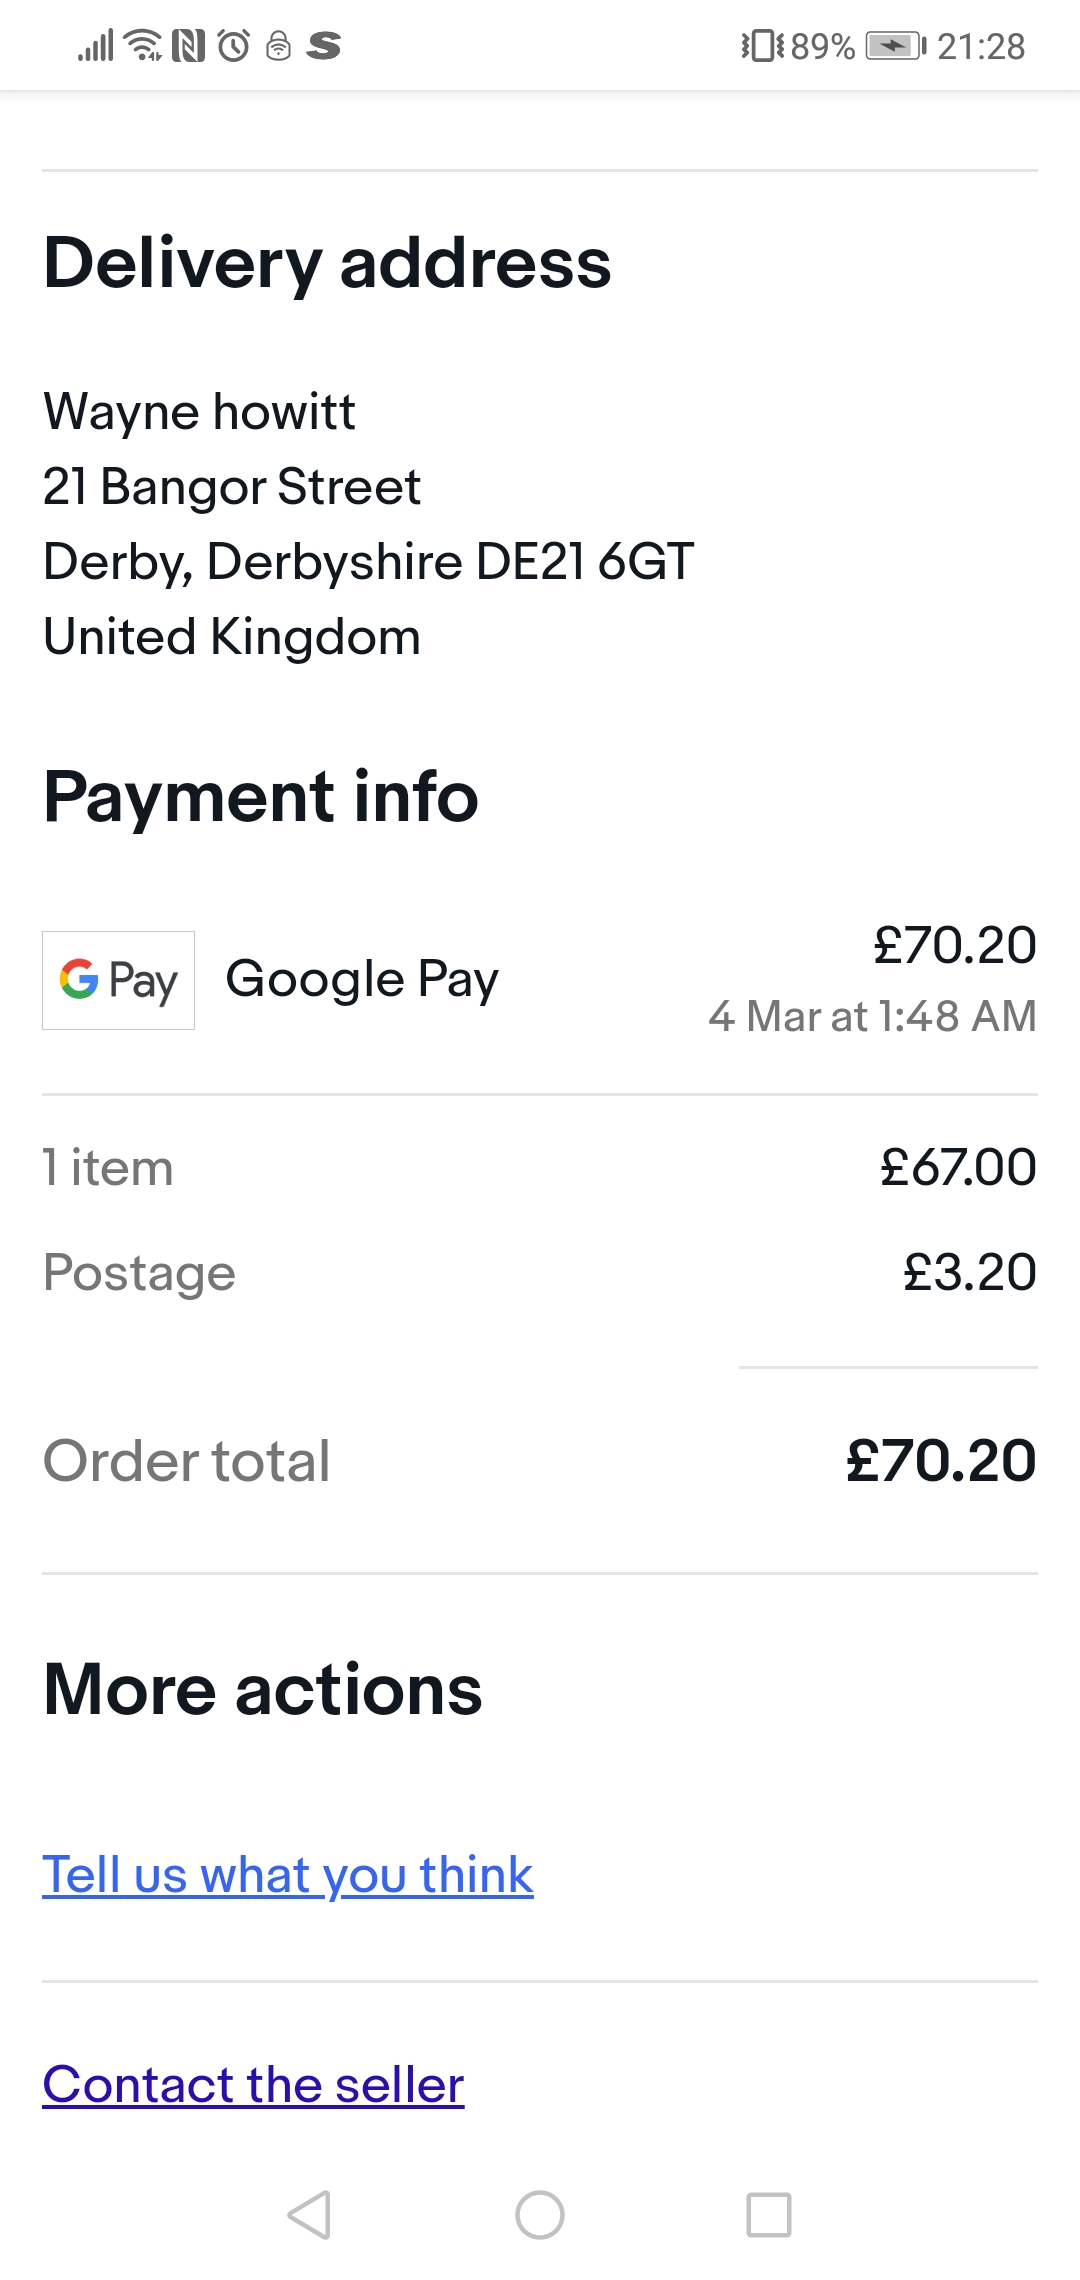Tap the clock time 21:28
This screenshot has width=1080, height=2280.
coord(981,46)
